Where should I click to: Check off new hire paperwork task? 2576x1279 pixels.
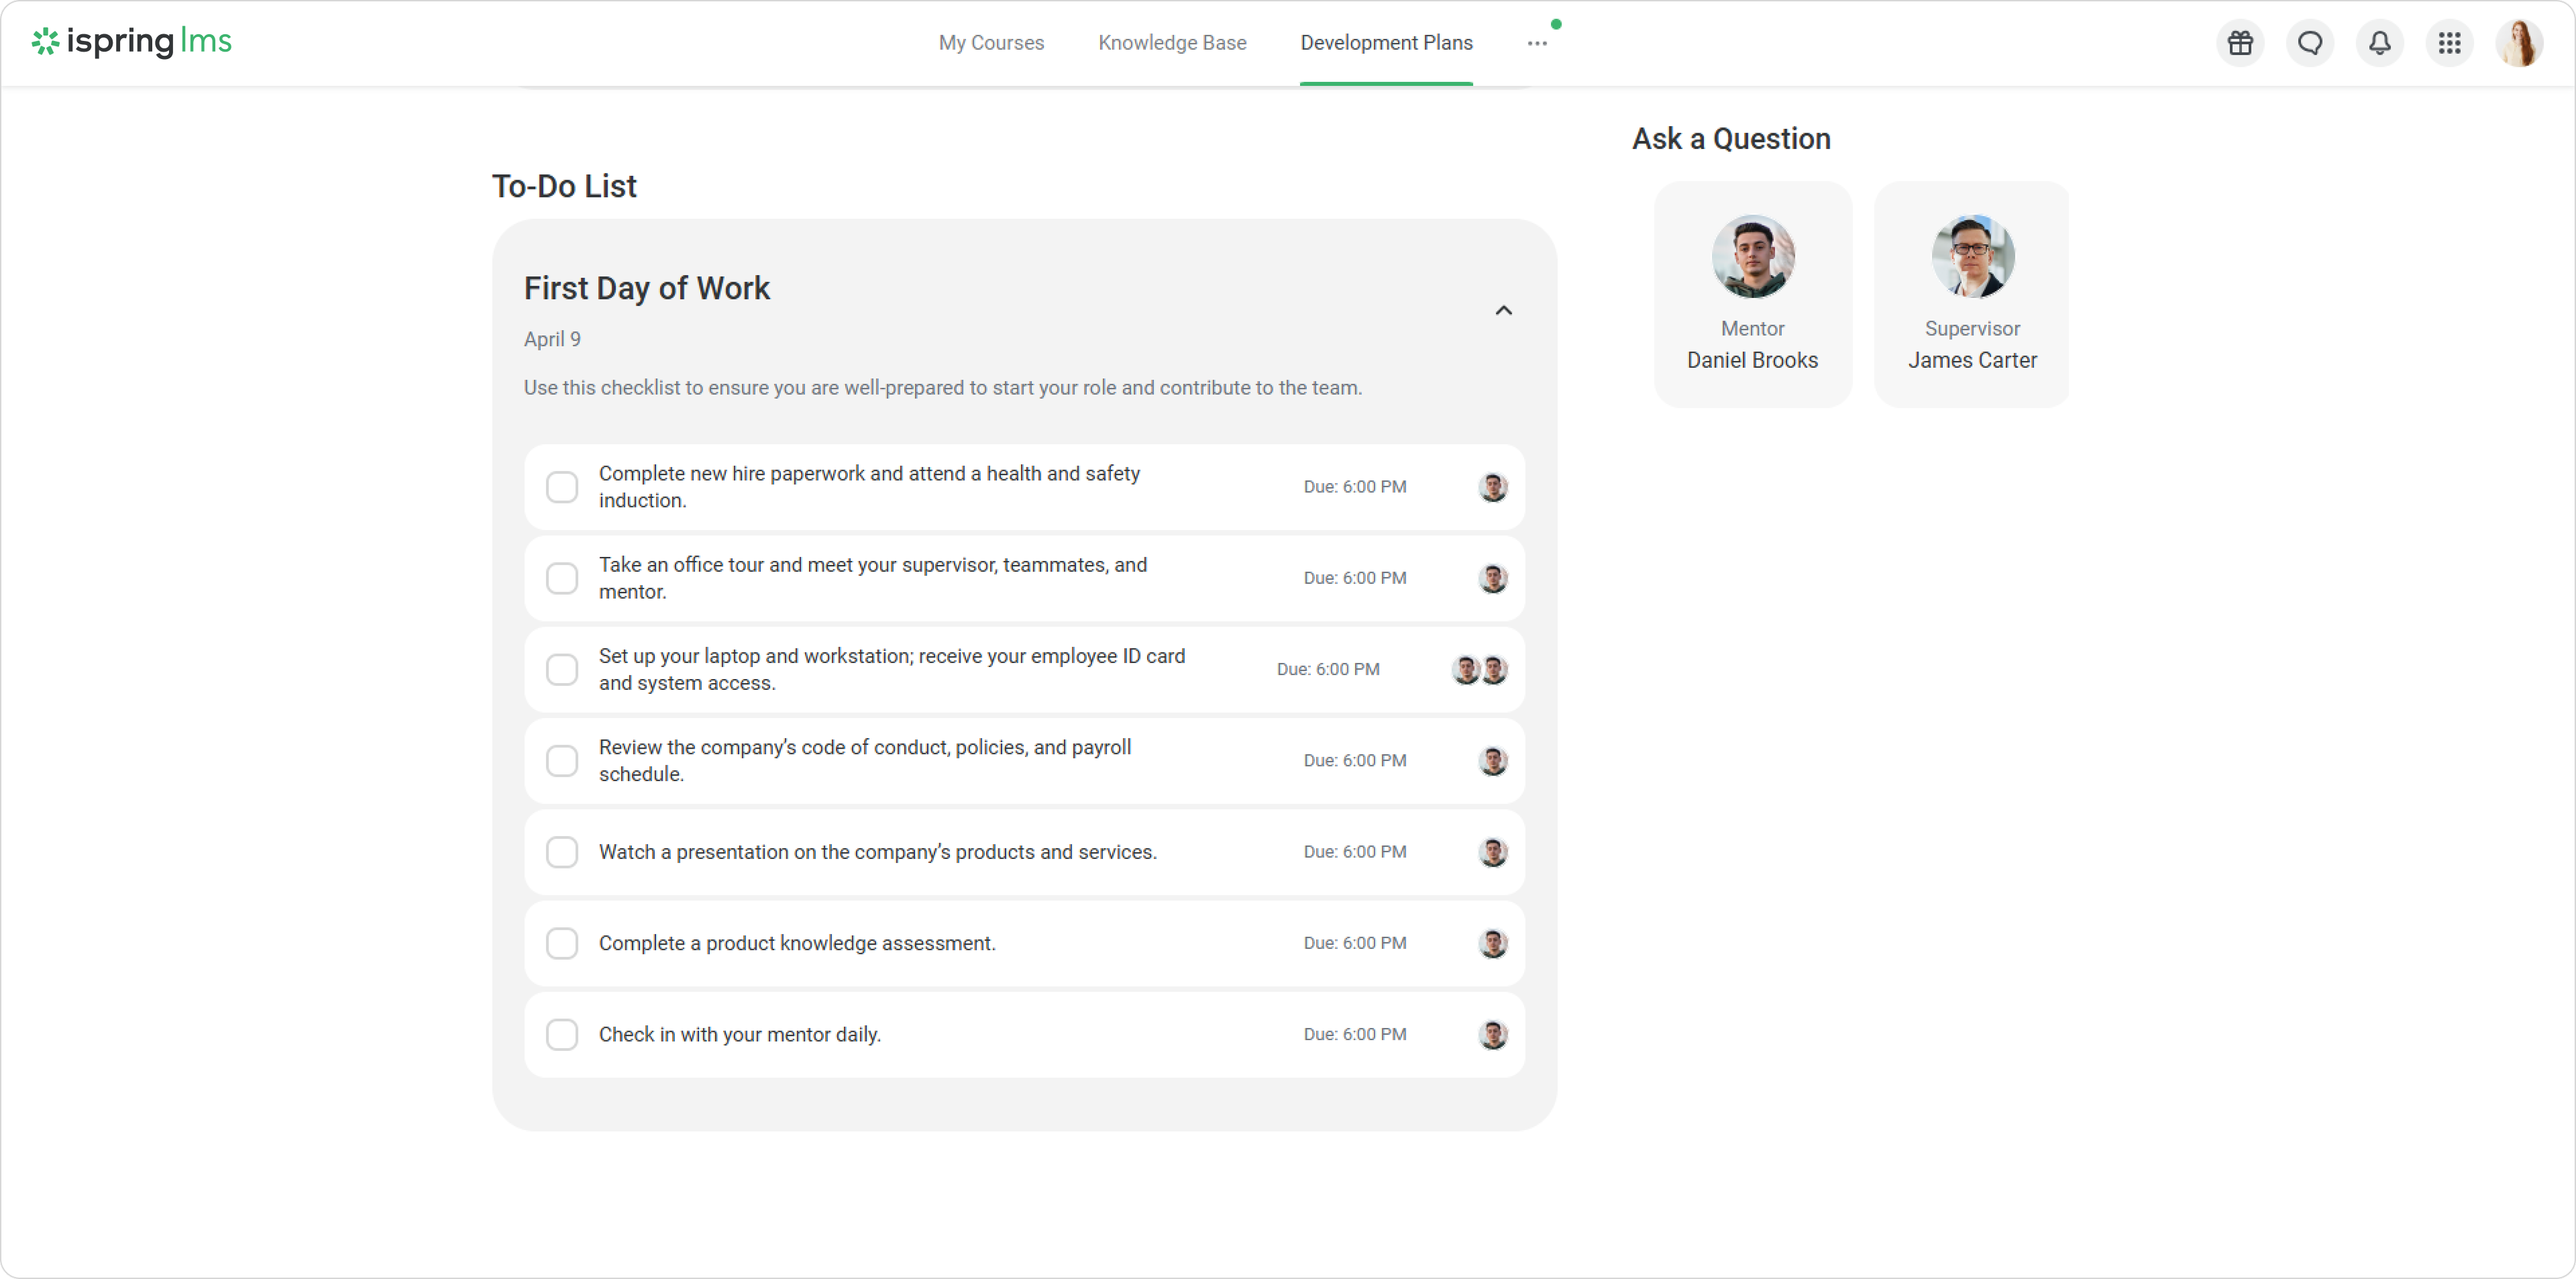562,487
